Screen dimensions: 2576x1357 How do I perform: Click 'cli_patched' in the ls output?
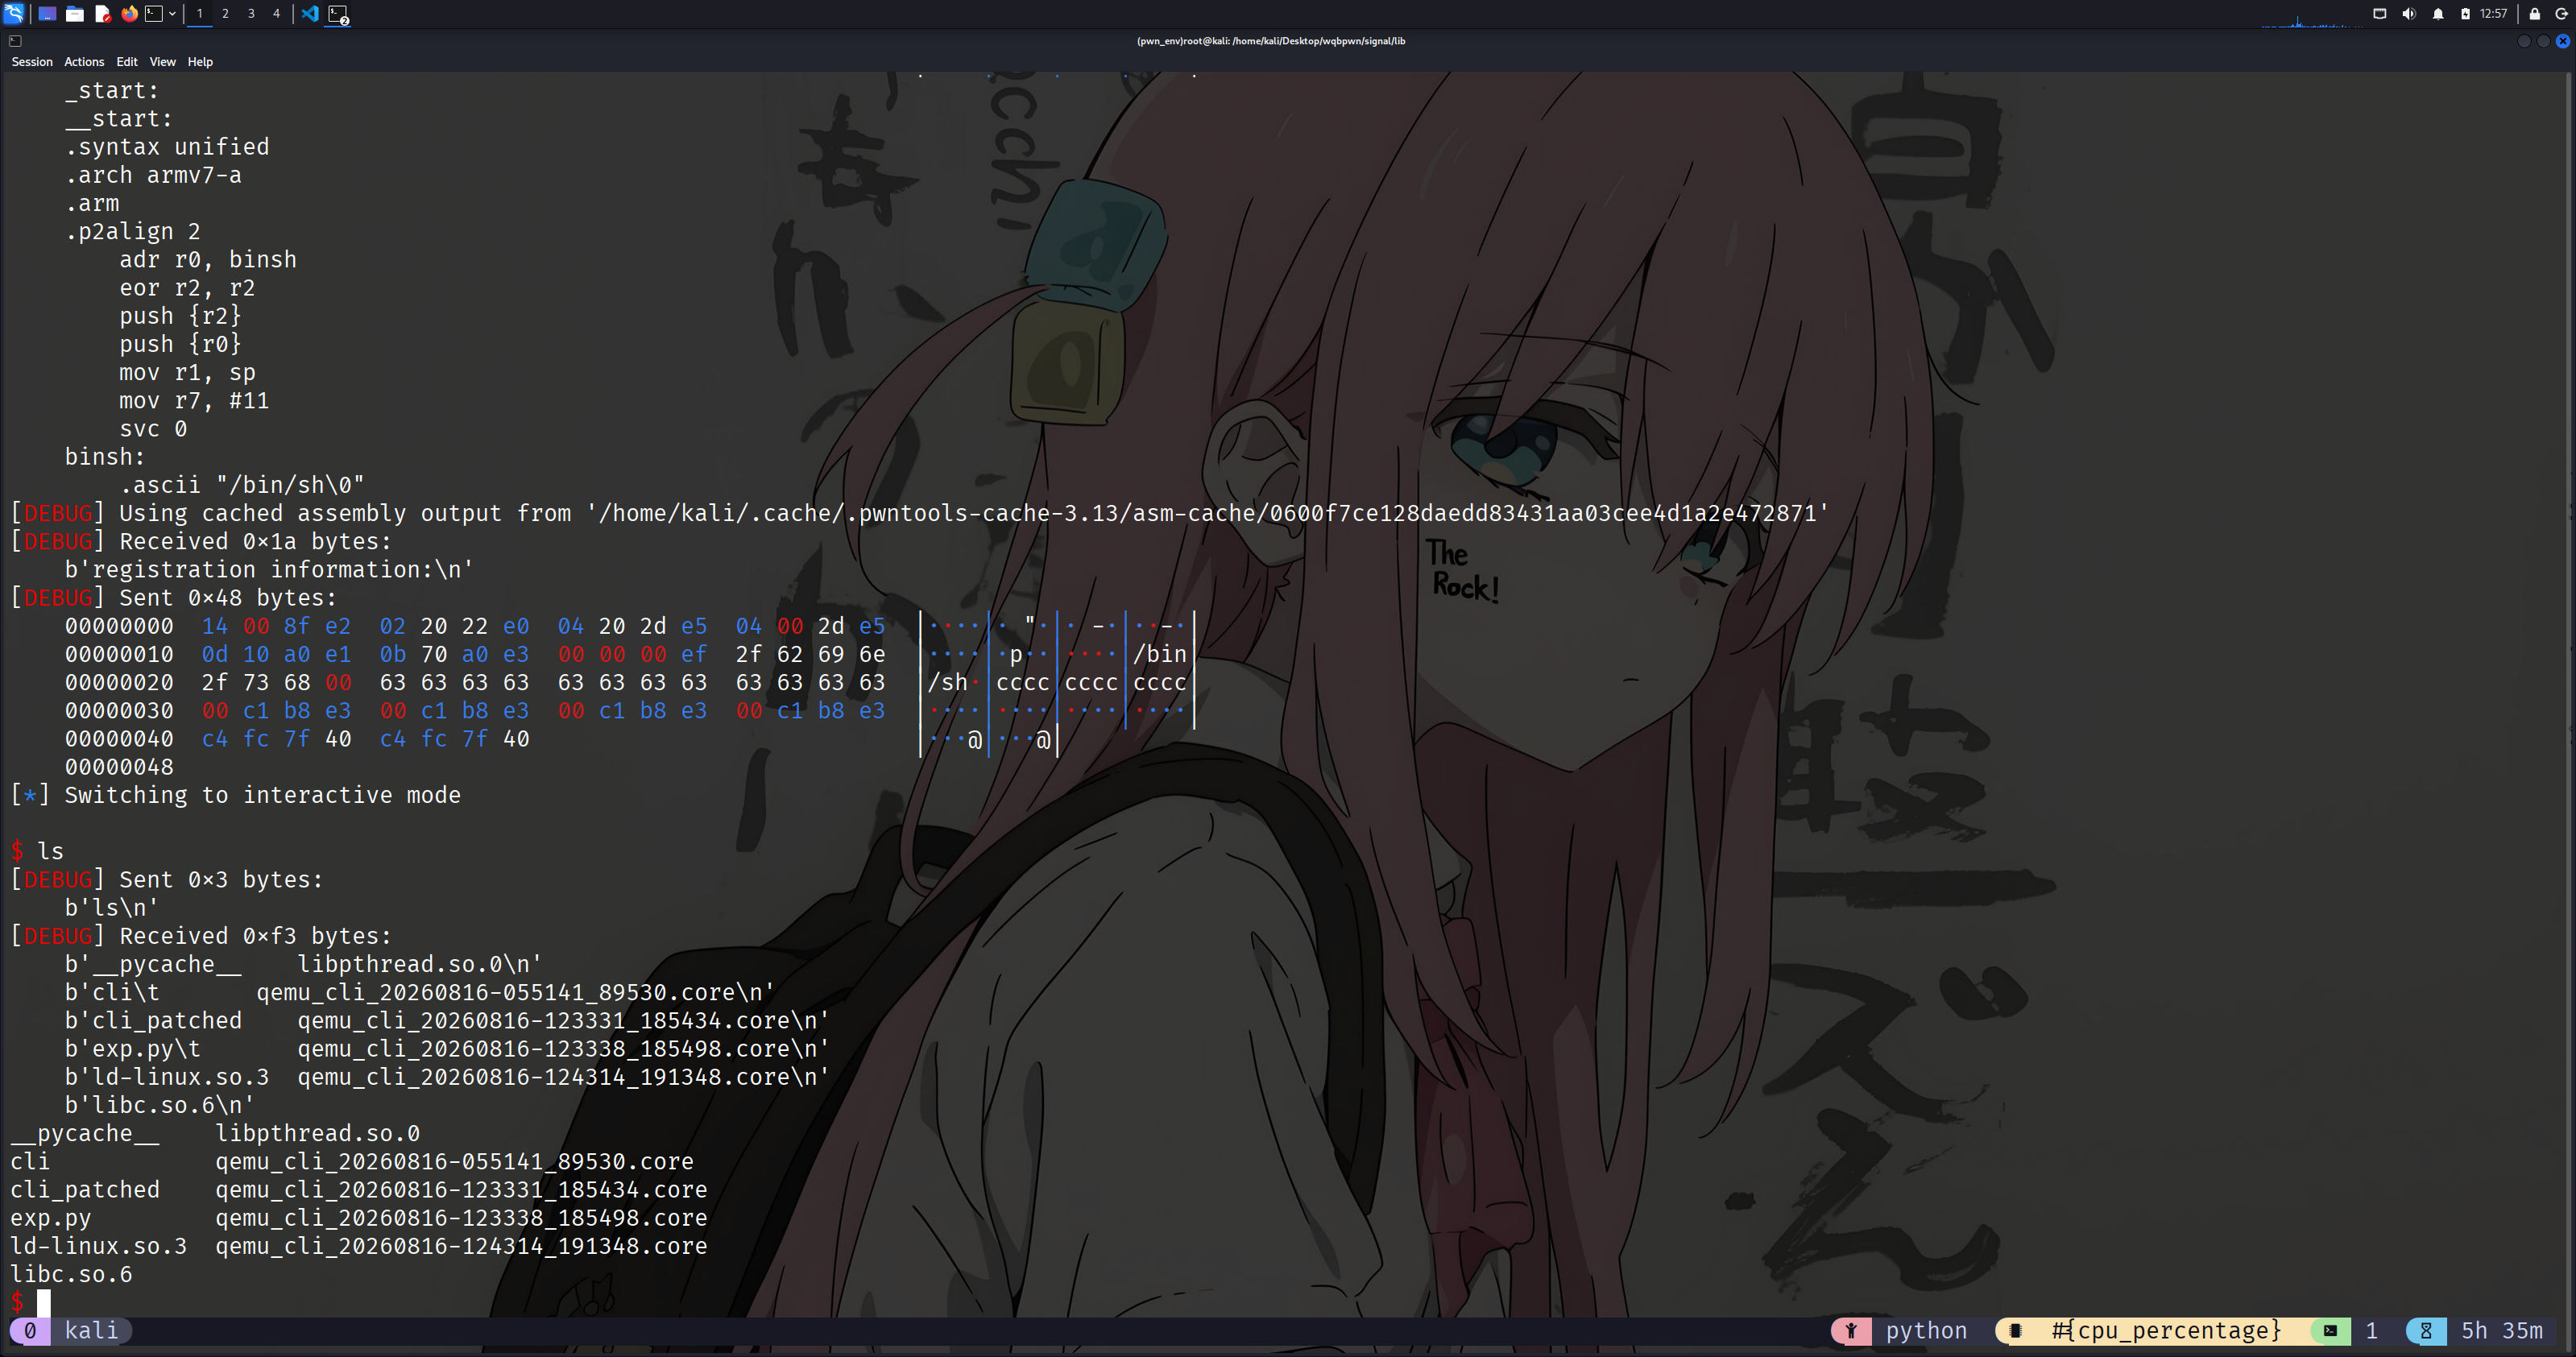(x=85, y=1190)
